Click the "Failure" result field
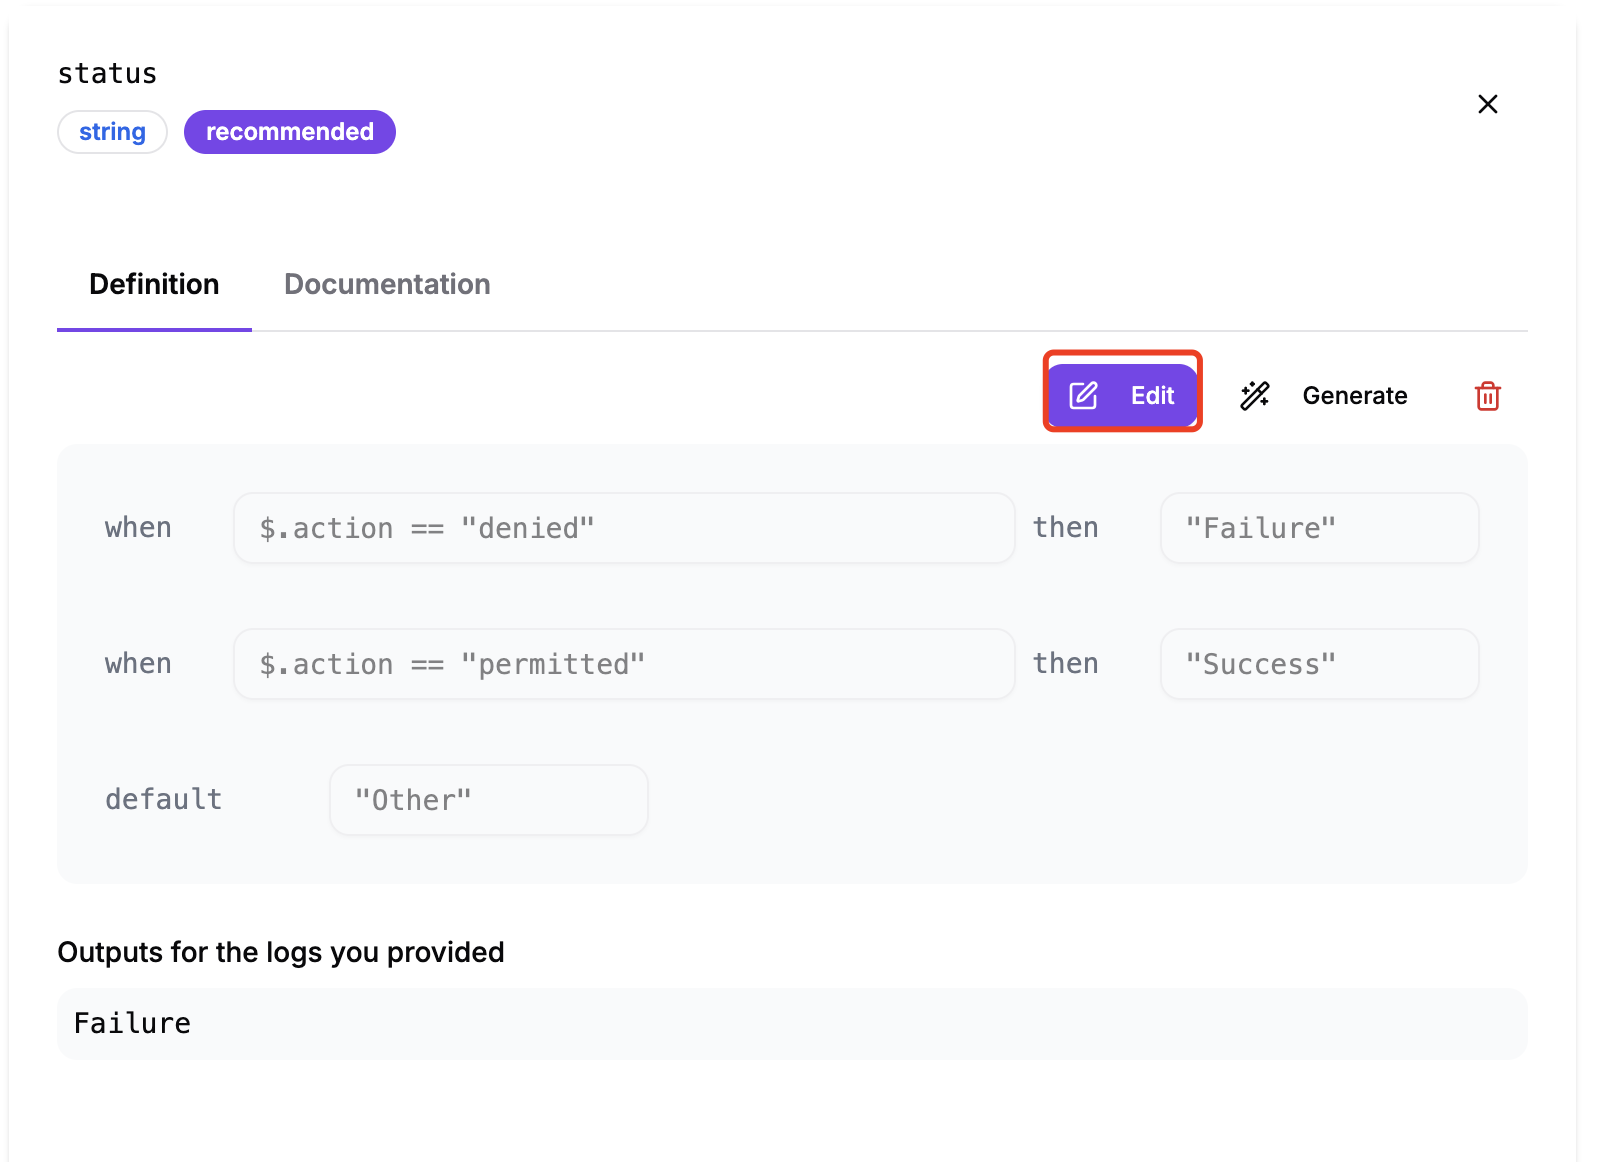 1318,528
